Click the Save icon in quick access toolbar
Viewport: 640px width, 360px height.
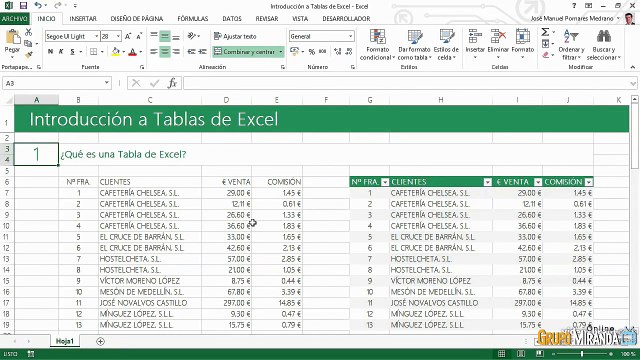tap(23, 6)
